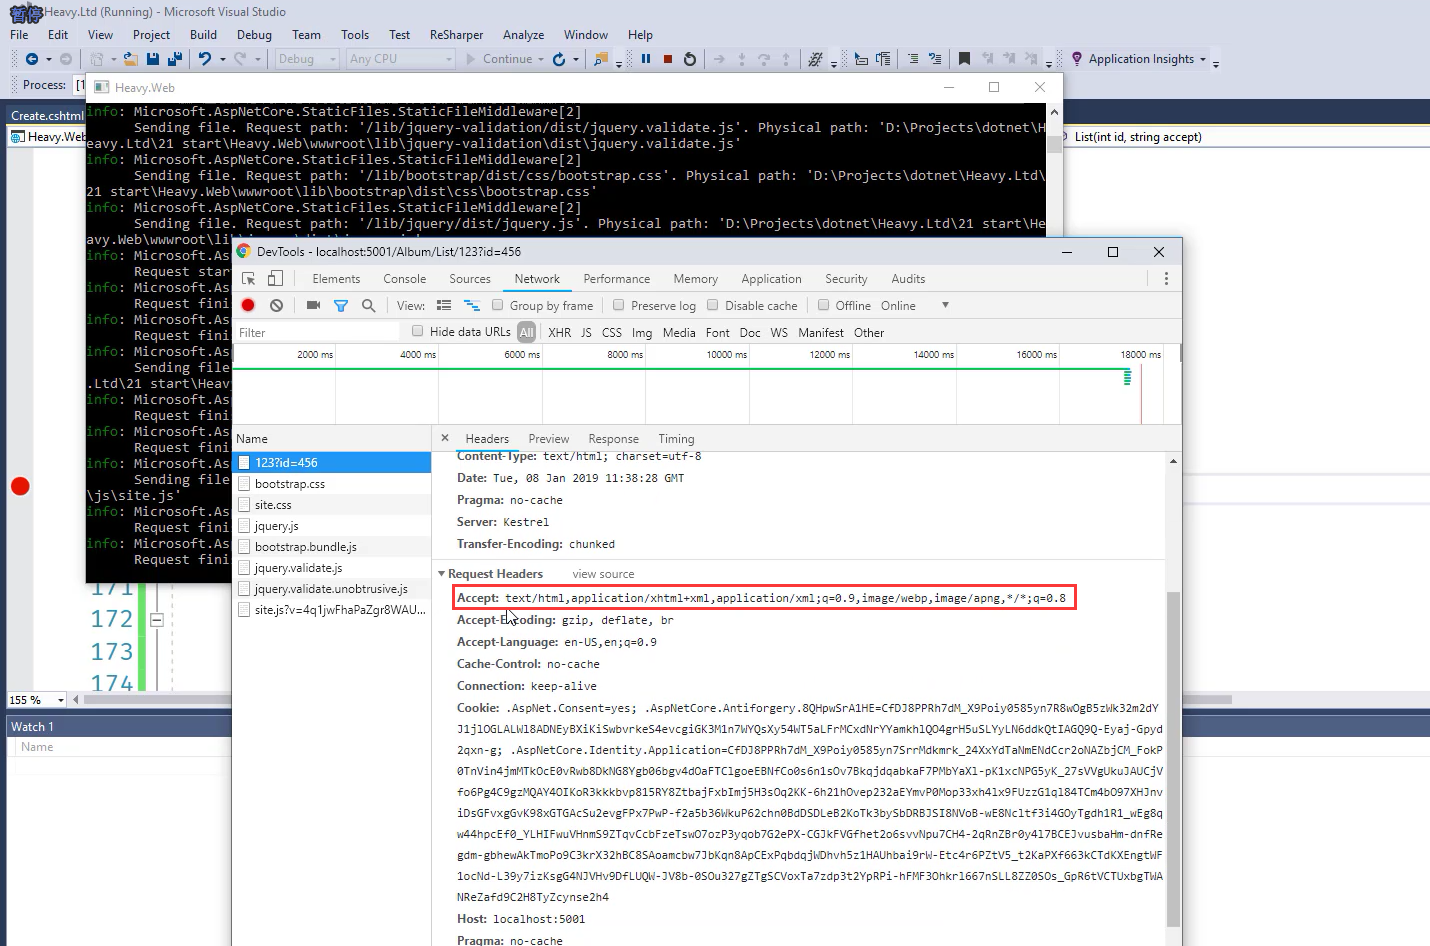1430x946 pixels.
Task: Toggle the Hide data URLs checkbox
Action: coord(417,331)
